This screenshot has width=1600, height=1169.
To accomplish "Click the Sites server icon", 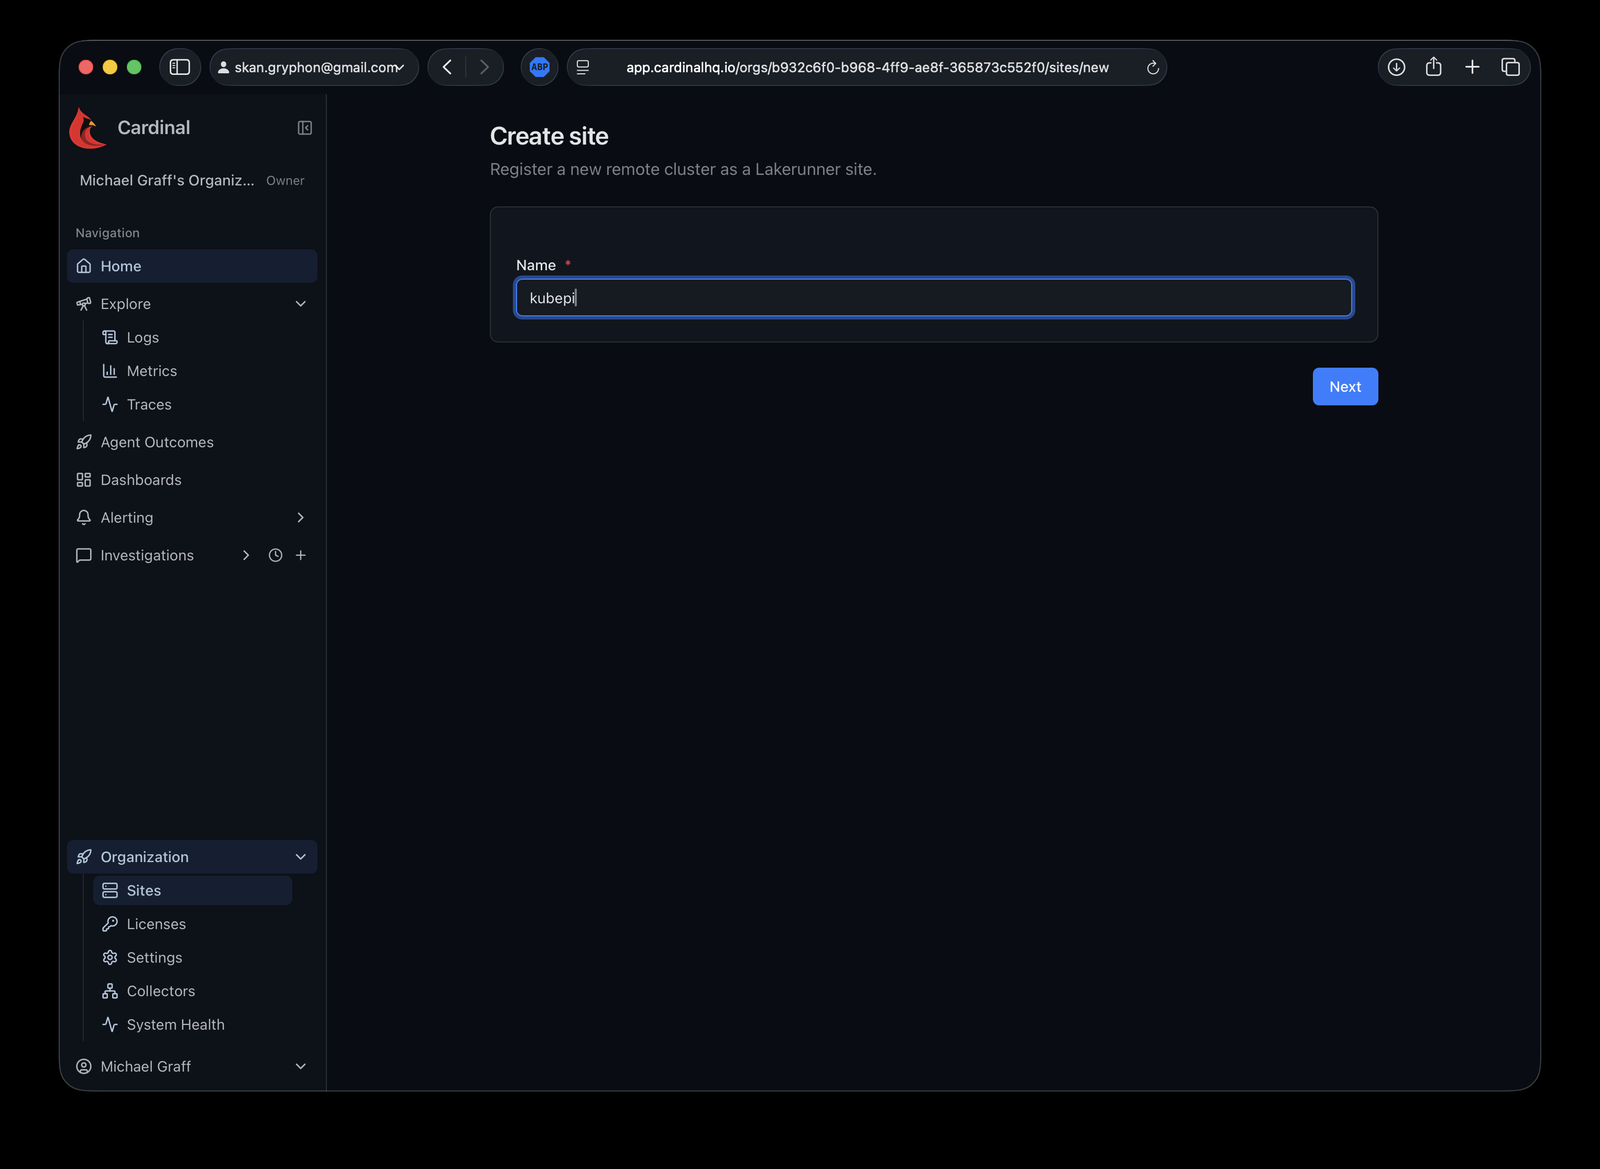I will click(110, 891).
